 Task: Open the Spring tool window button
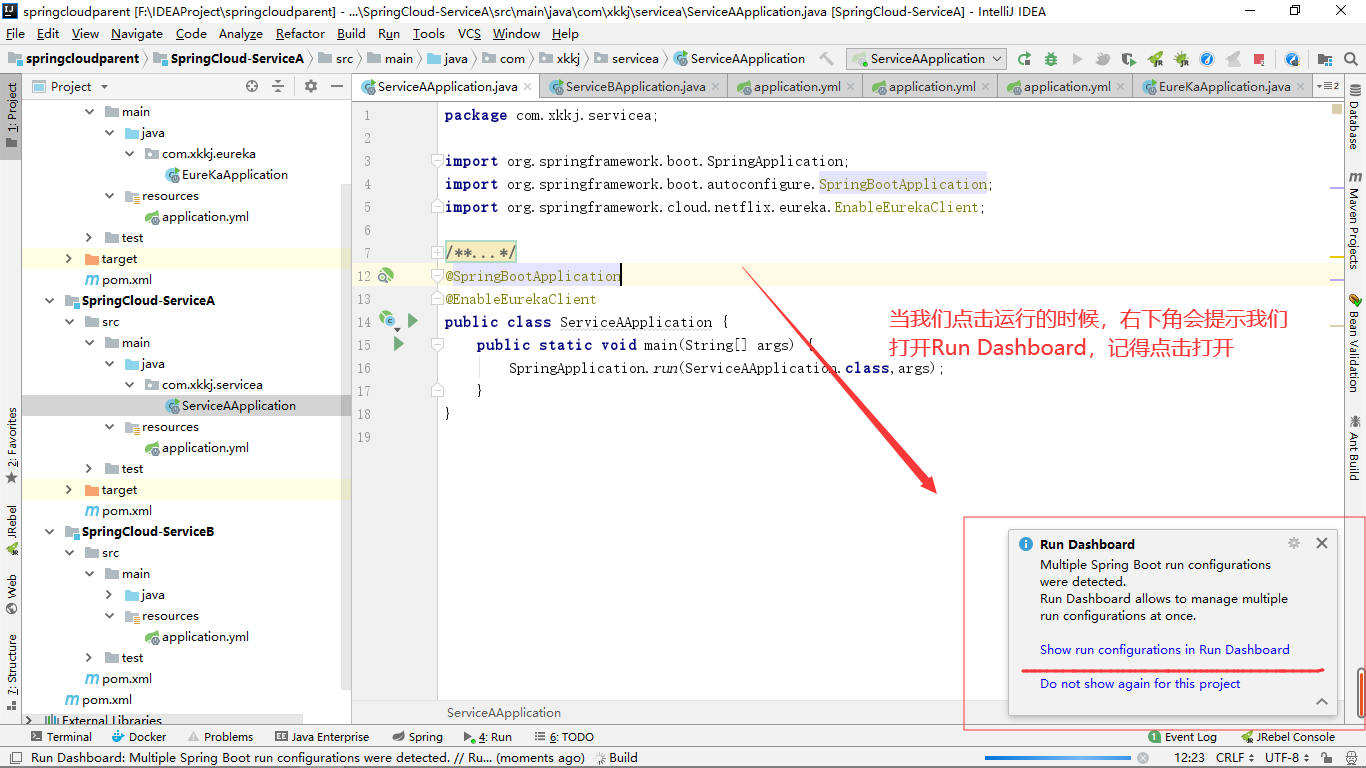[417, 737]
